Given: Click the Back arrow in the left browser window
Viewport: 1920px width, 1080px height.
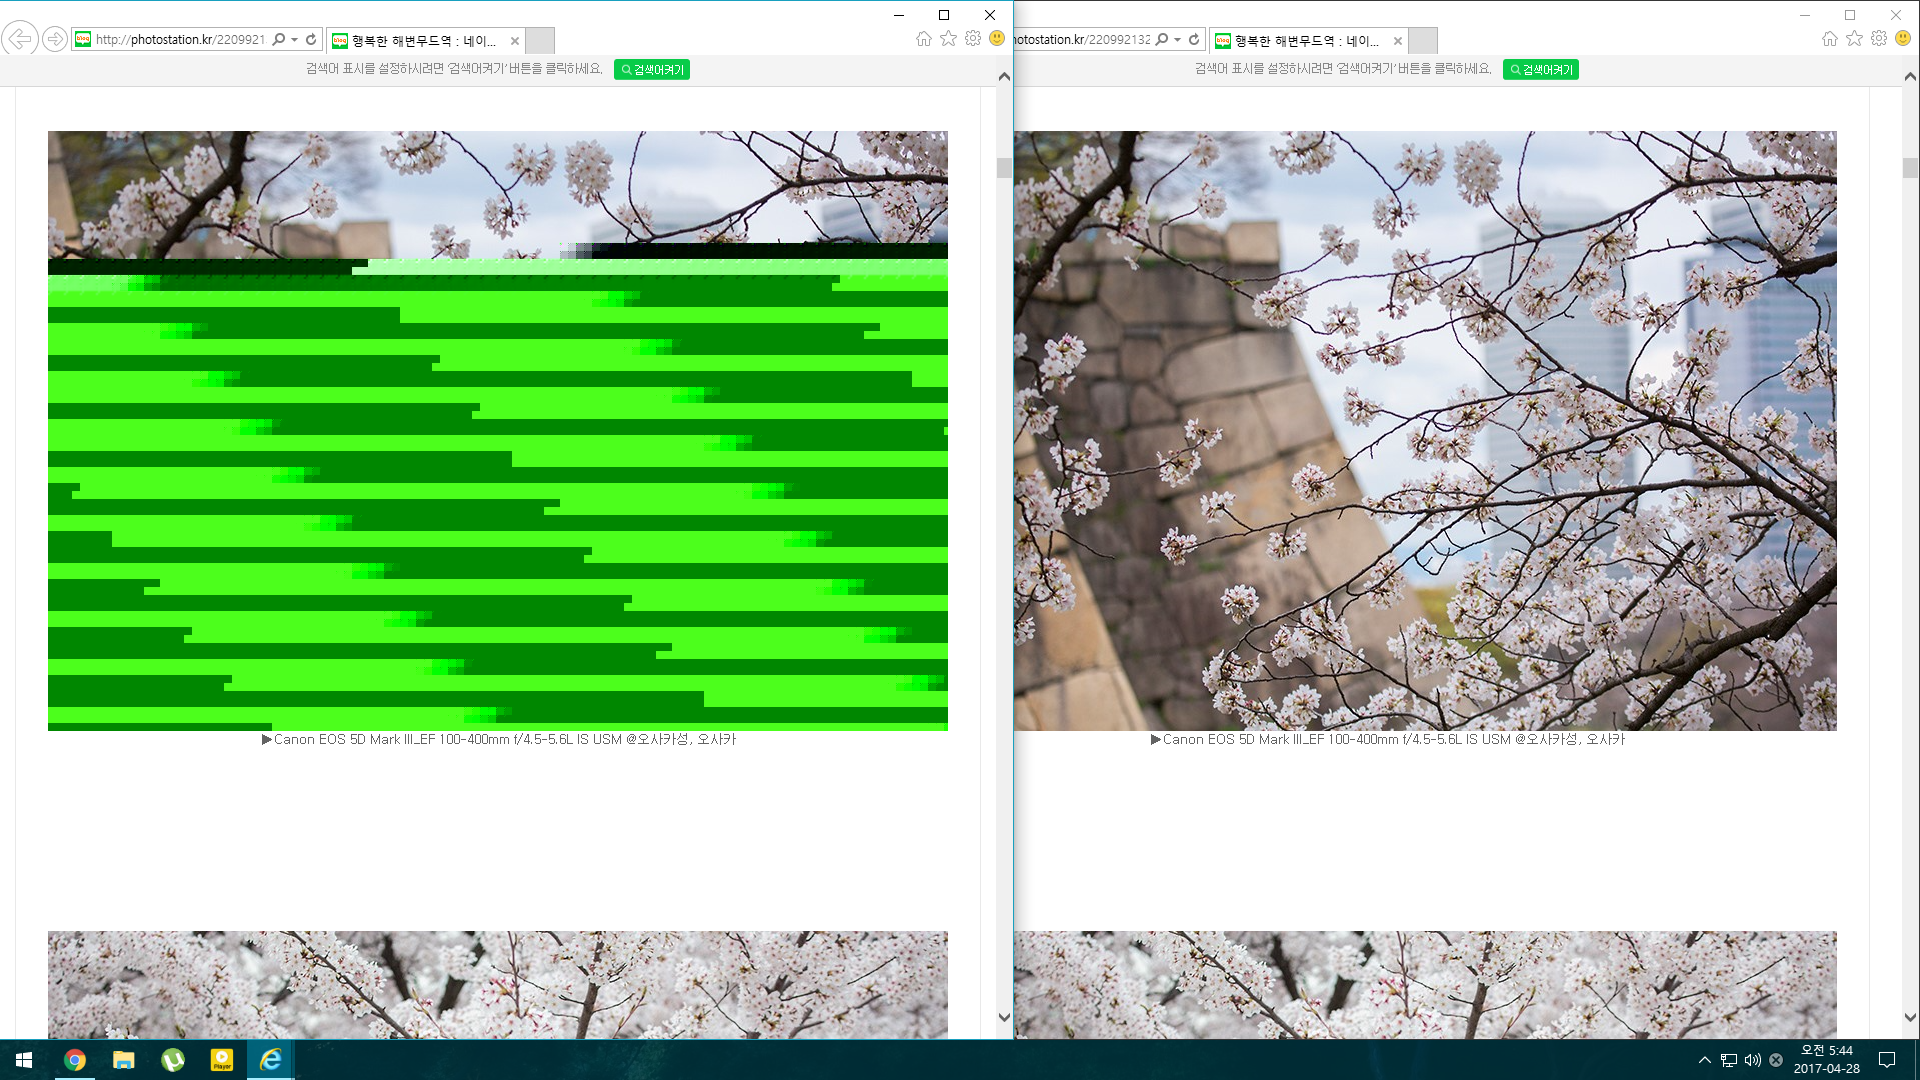Looking at the screenshot, I should click(20, 39).
